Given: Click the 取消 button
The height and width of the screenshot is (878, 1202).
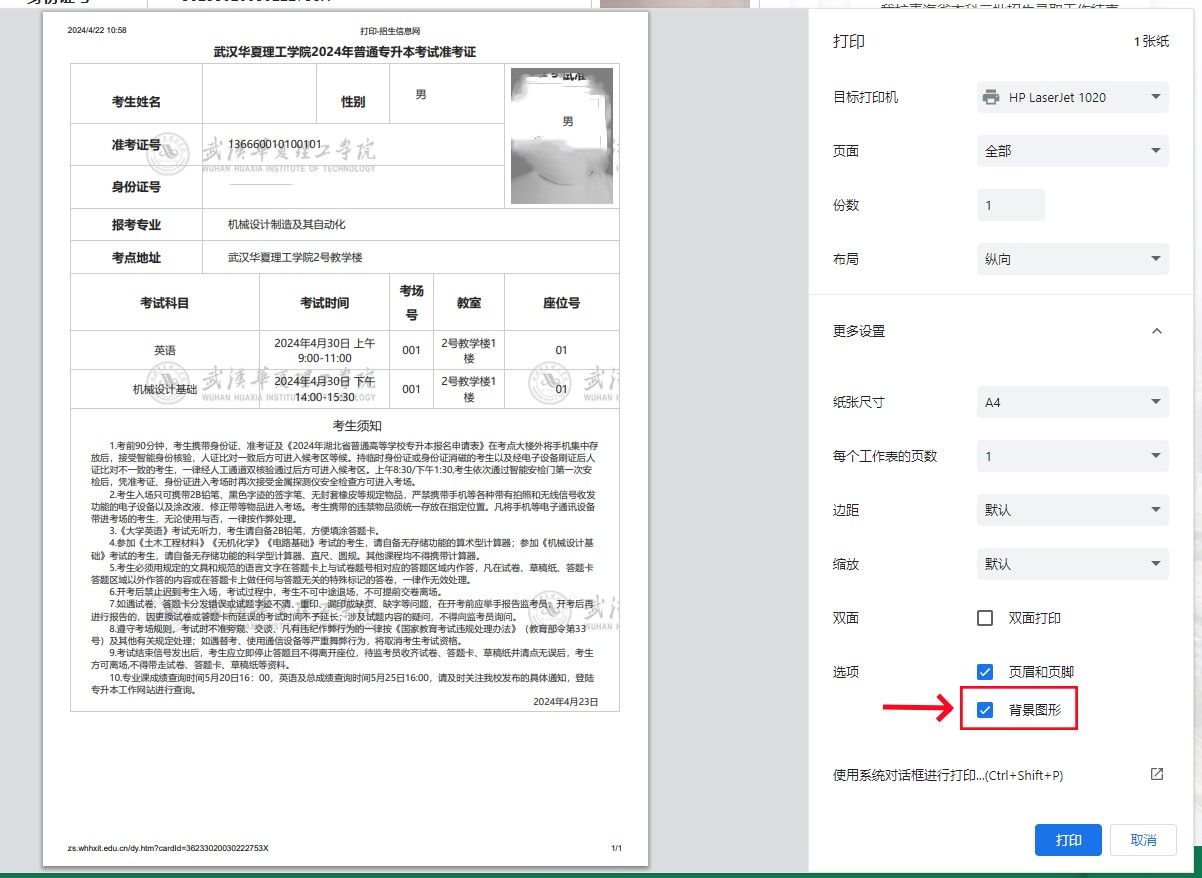Looking at the screenshot, I should click(x=1143, y=840).
